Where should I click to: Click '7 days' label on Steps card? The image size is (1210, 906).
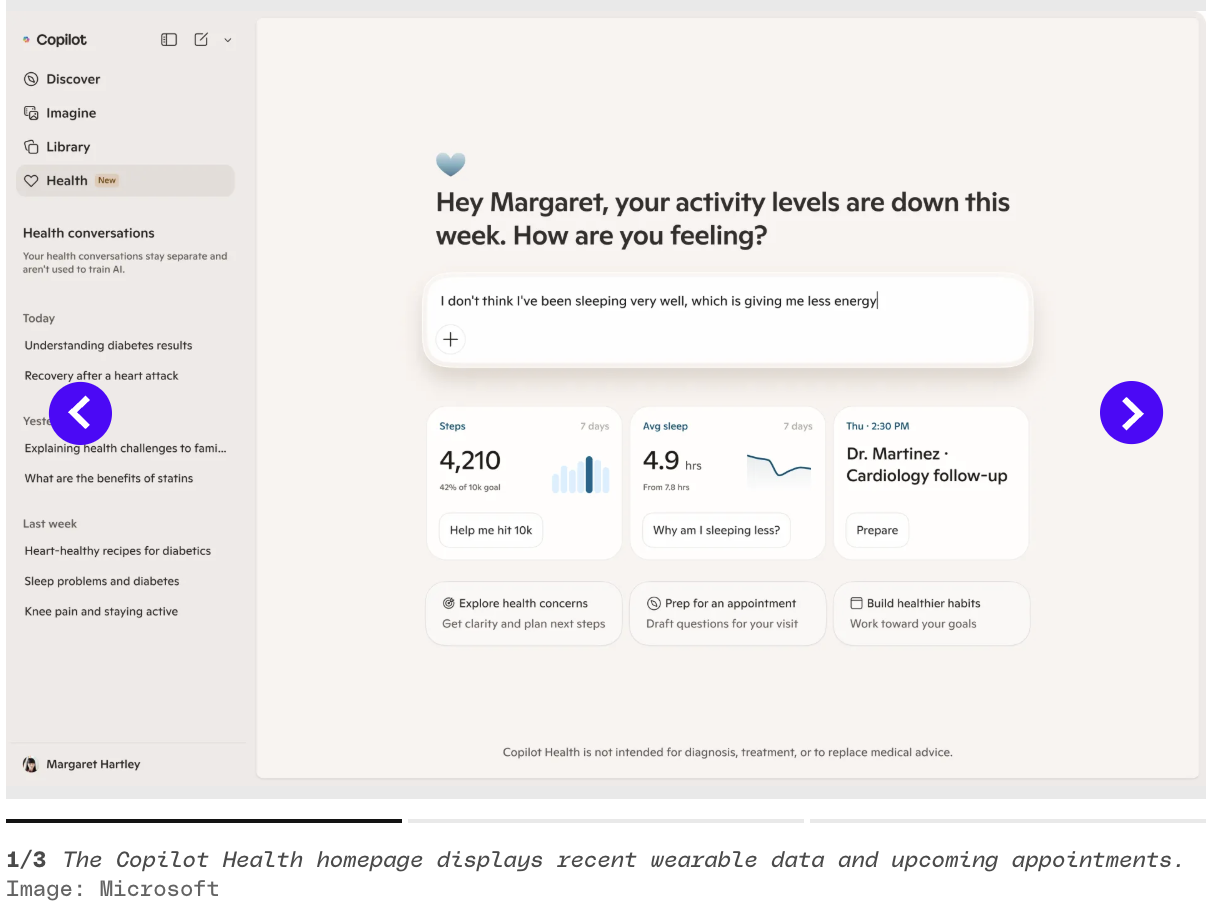tap(595, 426)
